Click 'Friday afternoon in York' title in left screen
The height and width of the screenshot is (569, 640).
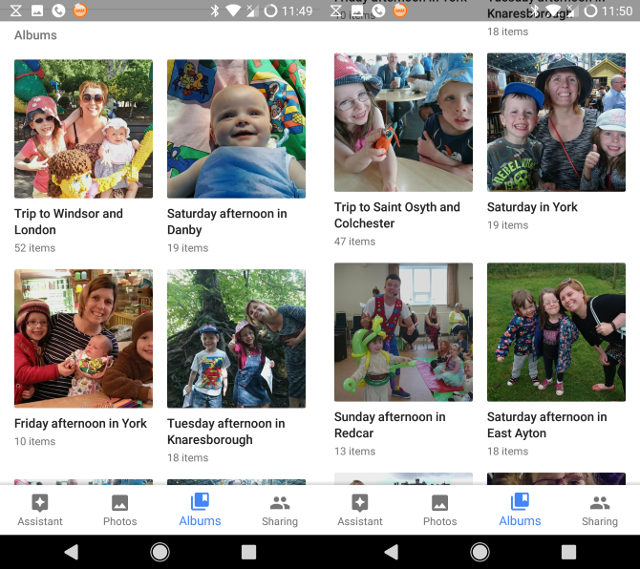click(80, 423)
